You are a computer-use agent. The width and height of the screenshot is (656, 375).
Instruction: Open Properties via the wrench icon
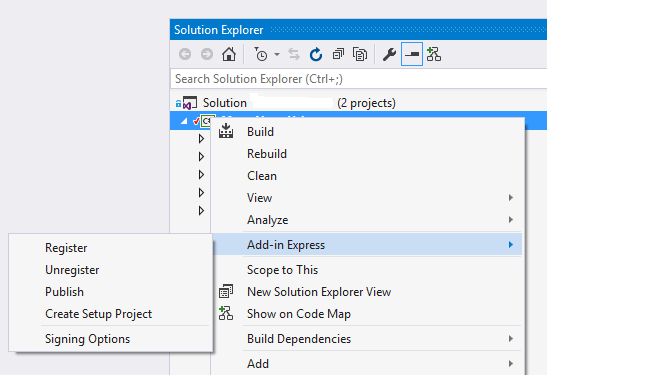(x=389, y=54)
